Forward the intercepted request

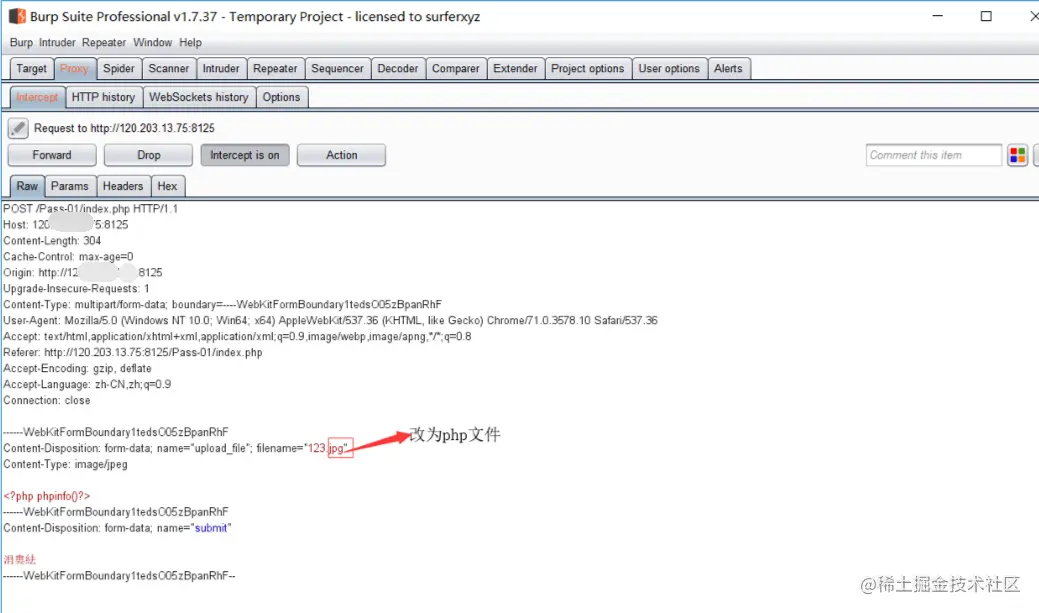click(x=52, y=155)
